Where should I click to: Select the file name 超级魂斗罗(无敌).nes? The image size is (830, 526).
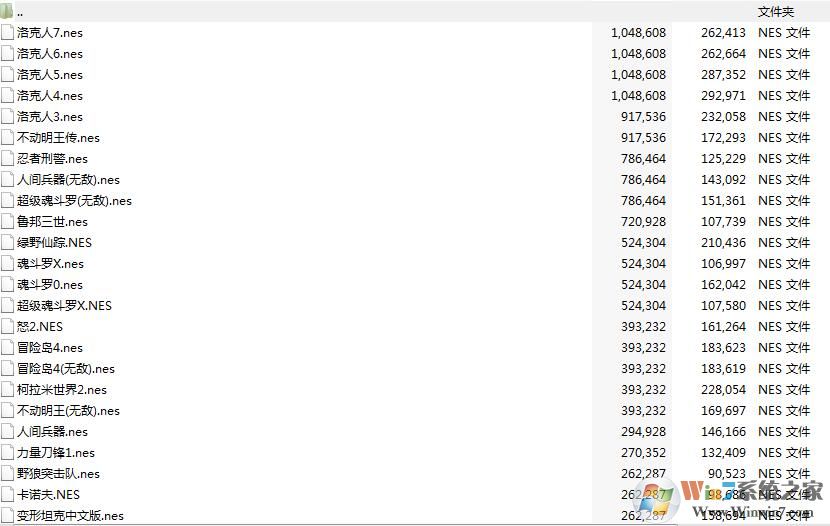(x=74, y=201)
